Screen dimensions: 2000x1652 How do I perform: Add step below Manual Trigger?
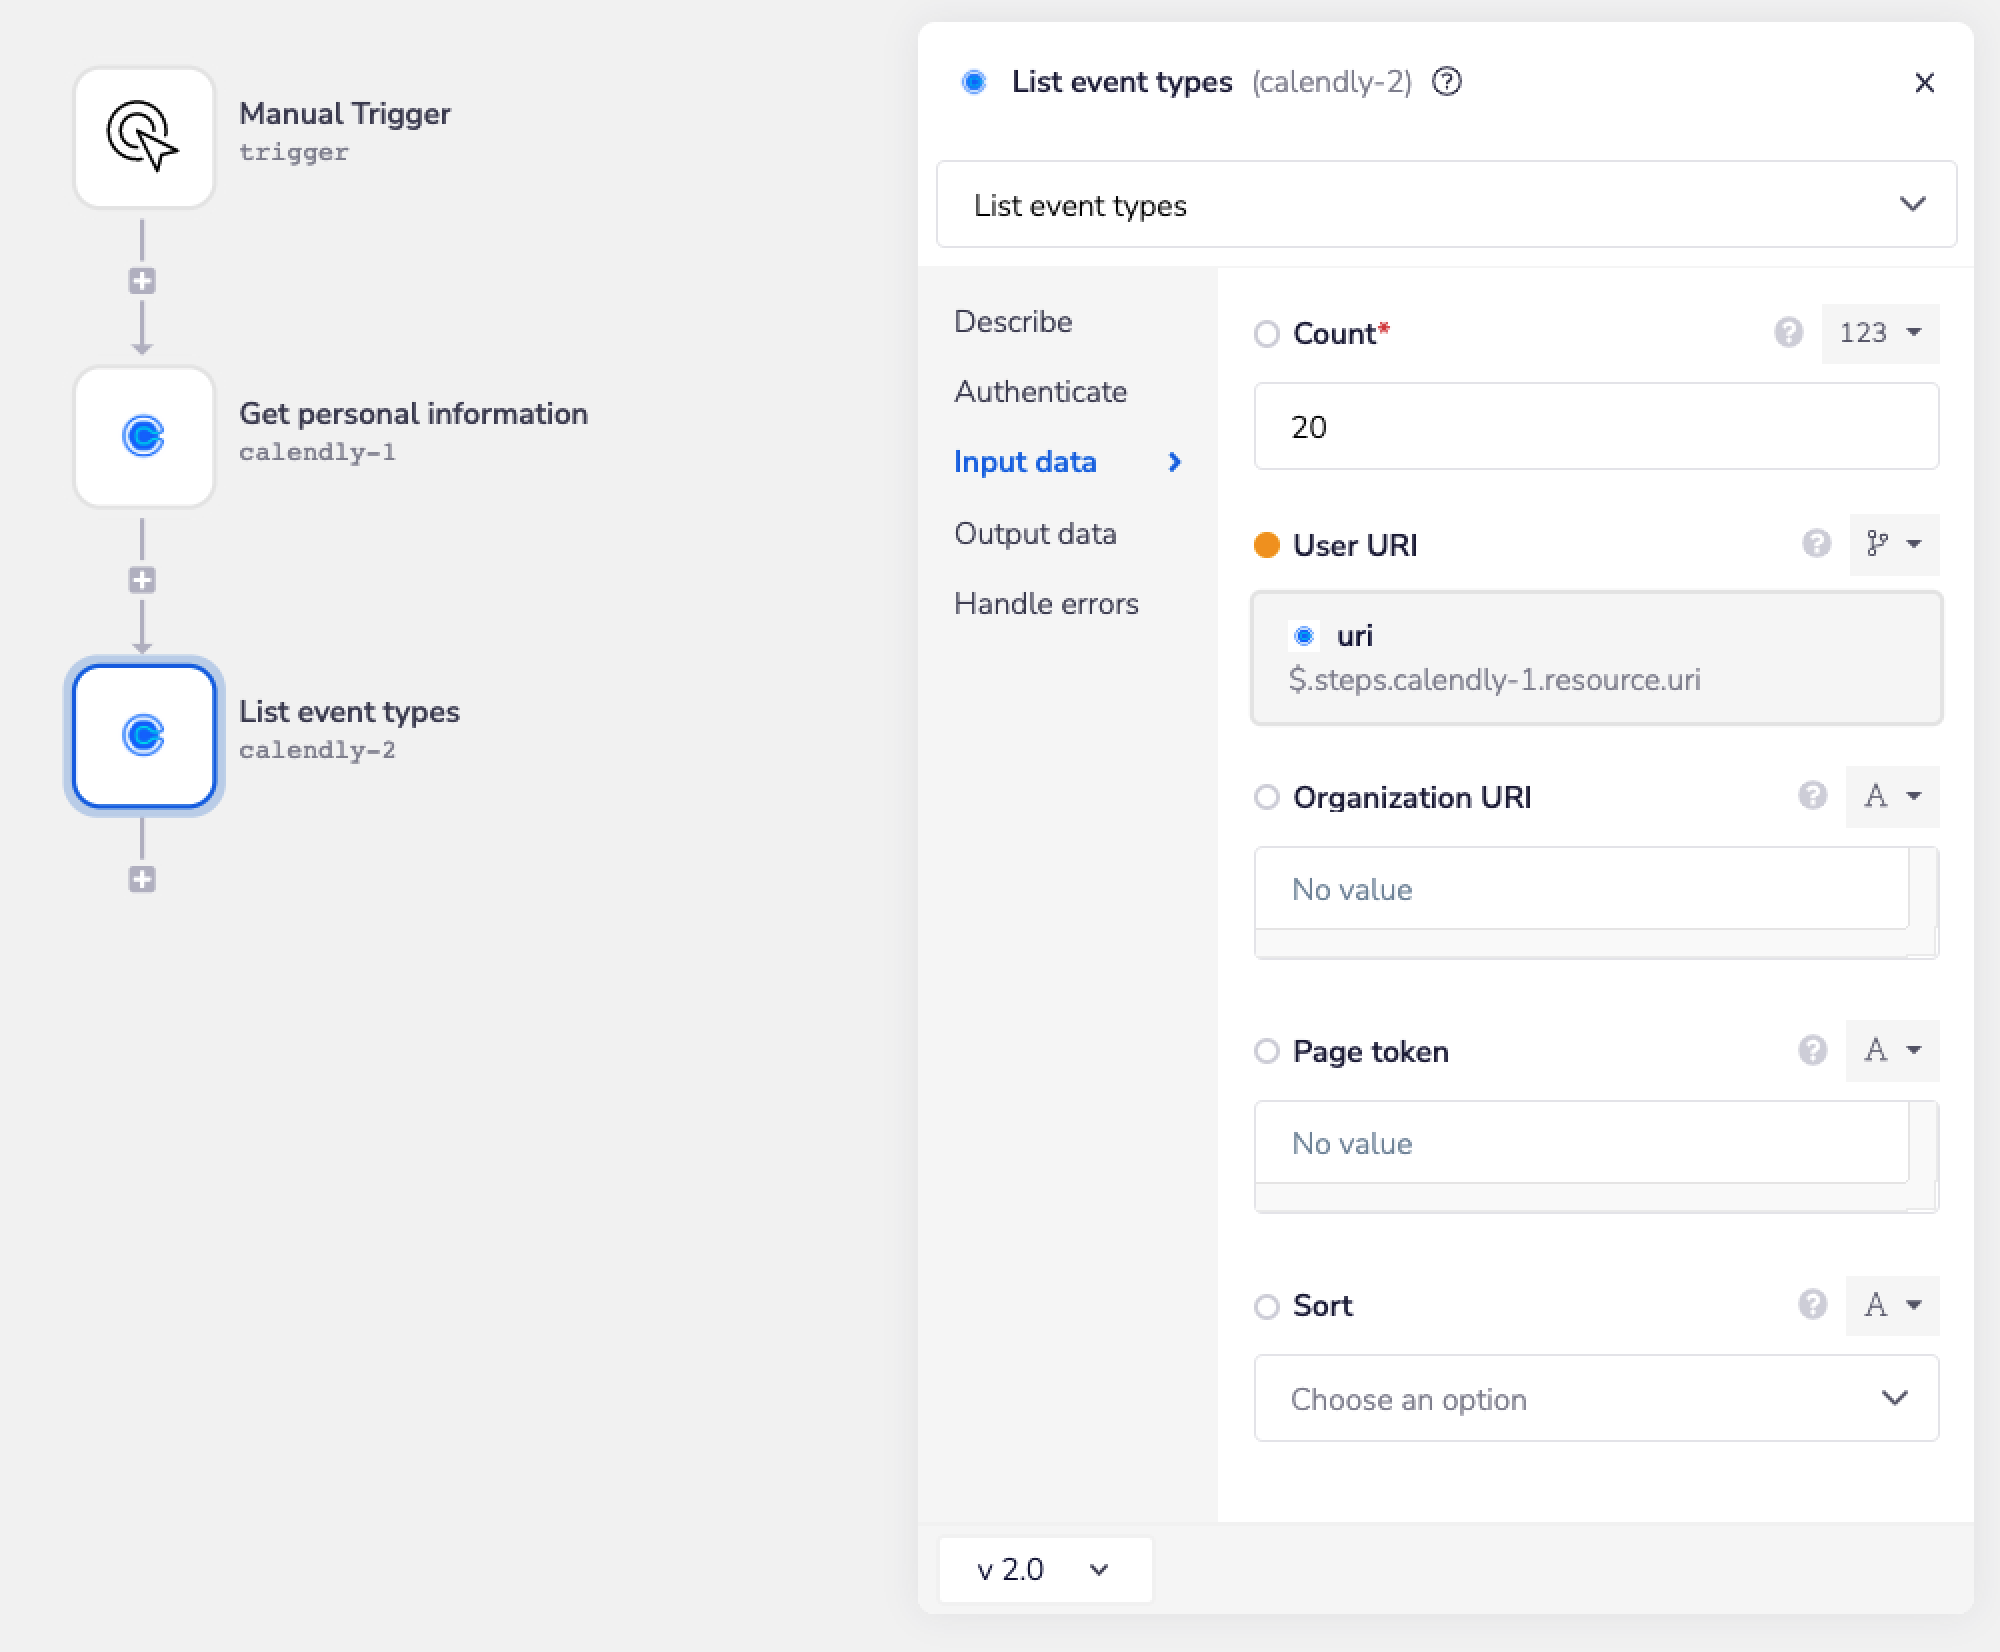142,281
